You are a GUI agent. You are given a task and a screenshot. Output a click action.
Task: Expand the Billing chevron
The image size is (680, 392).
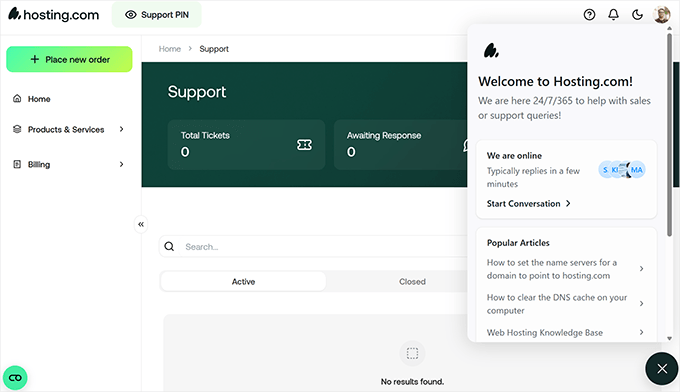coord(121,164)
